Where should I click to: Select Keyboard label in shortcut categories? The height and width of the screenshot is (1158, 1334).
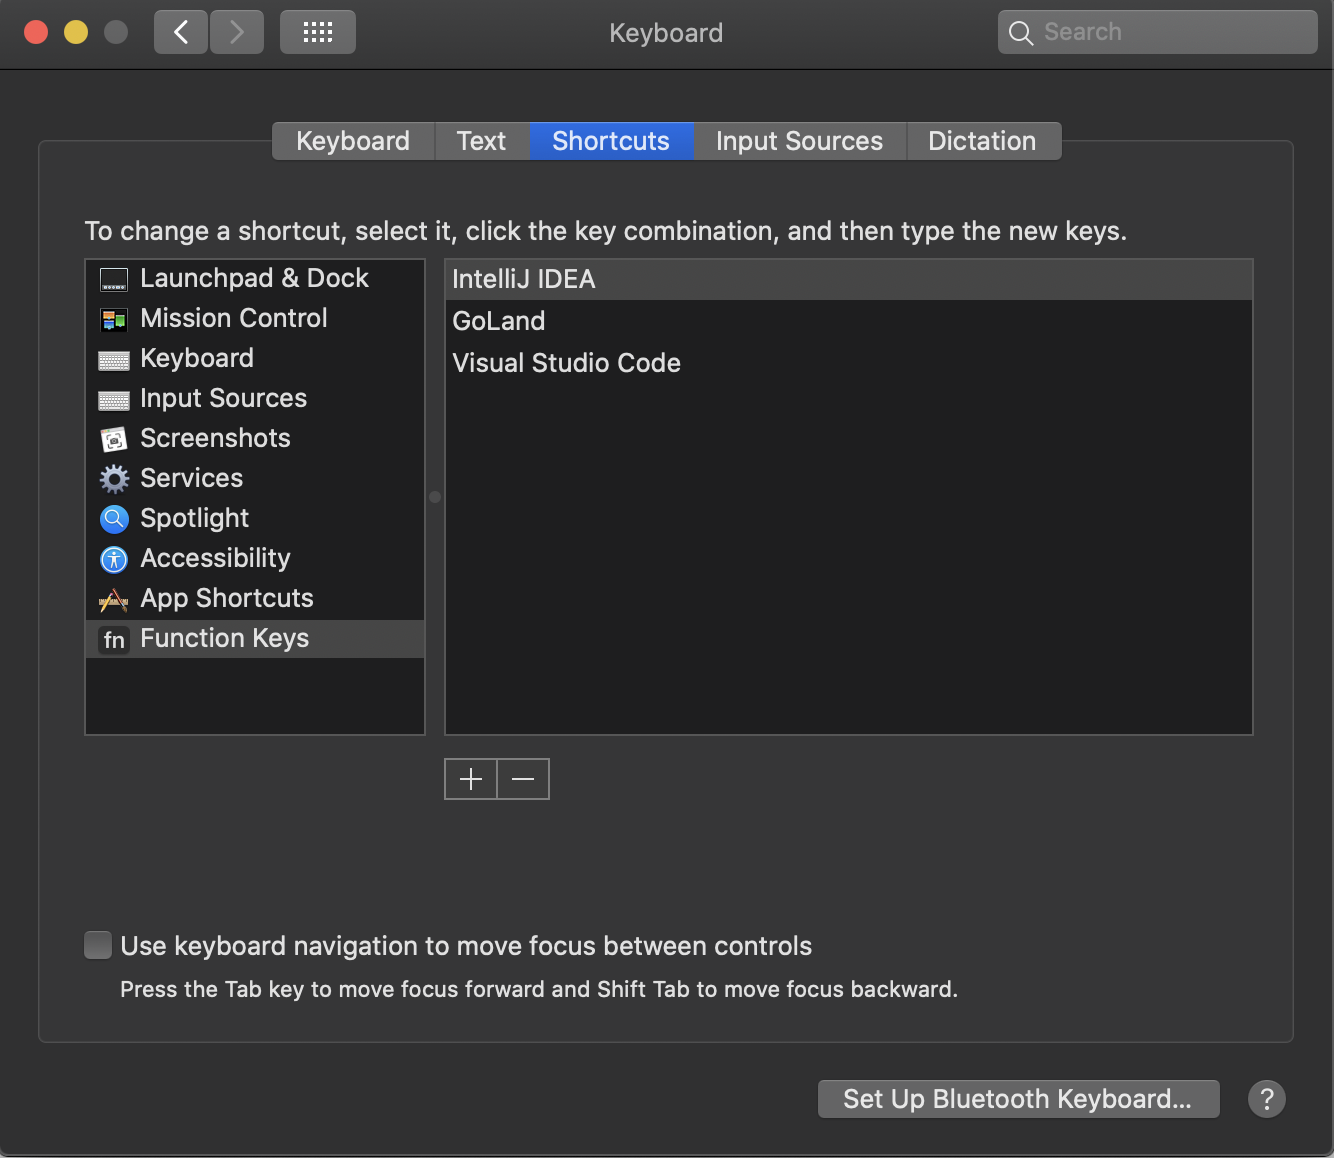pos(197,358)
